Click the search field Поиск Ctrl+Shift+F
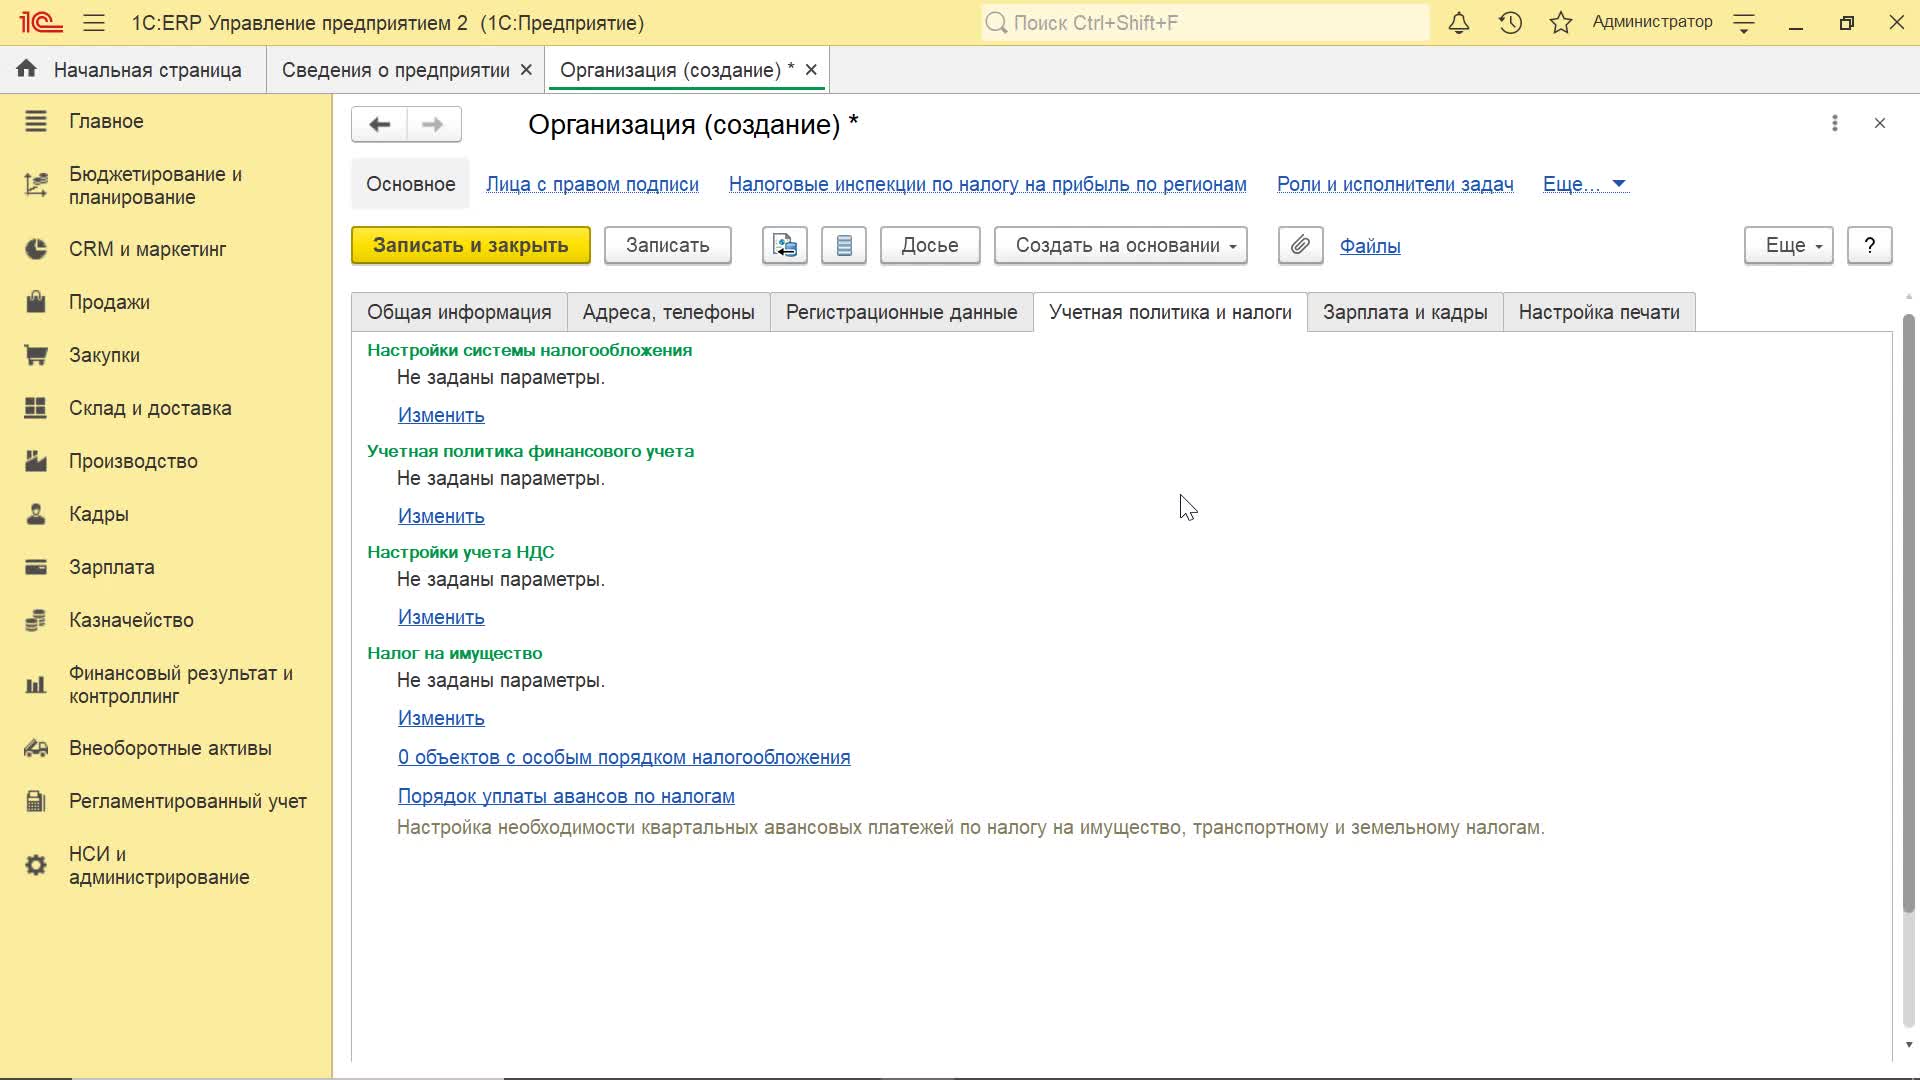The width and height of the screenshot is (1920, 1080). click(1205, 22)
